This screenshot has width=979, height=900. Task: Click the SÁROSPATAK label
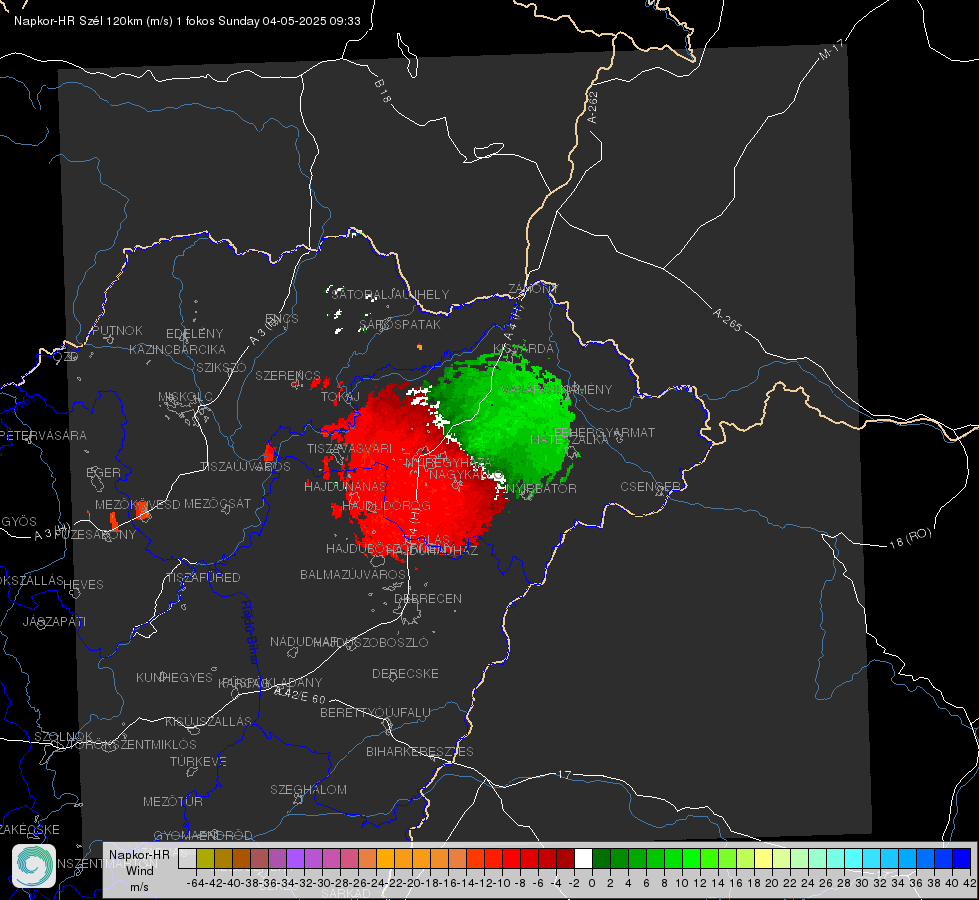[x=400, y=324]
